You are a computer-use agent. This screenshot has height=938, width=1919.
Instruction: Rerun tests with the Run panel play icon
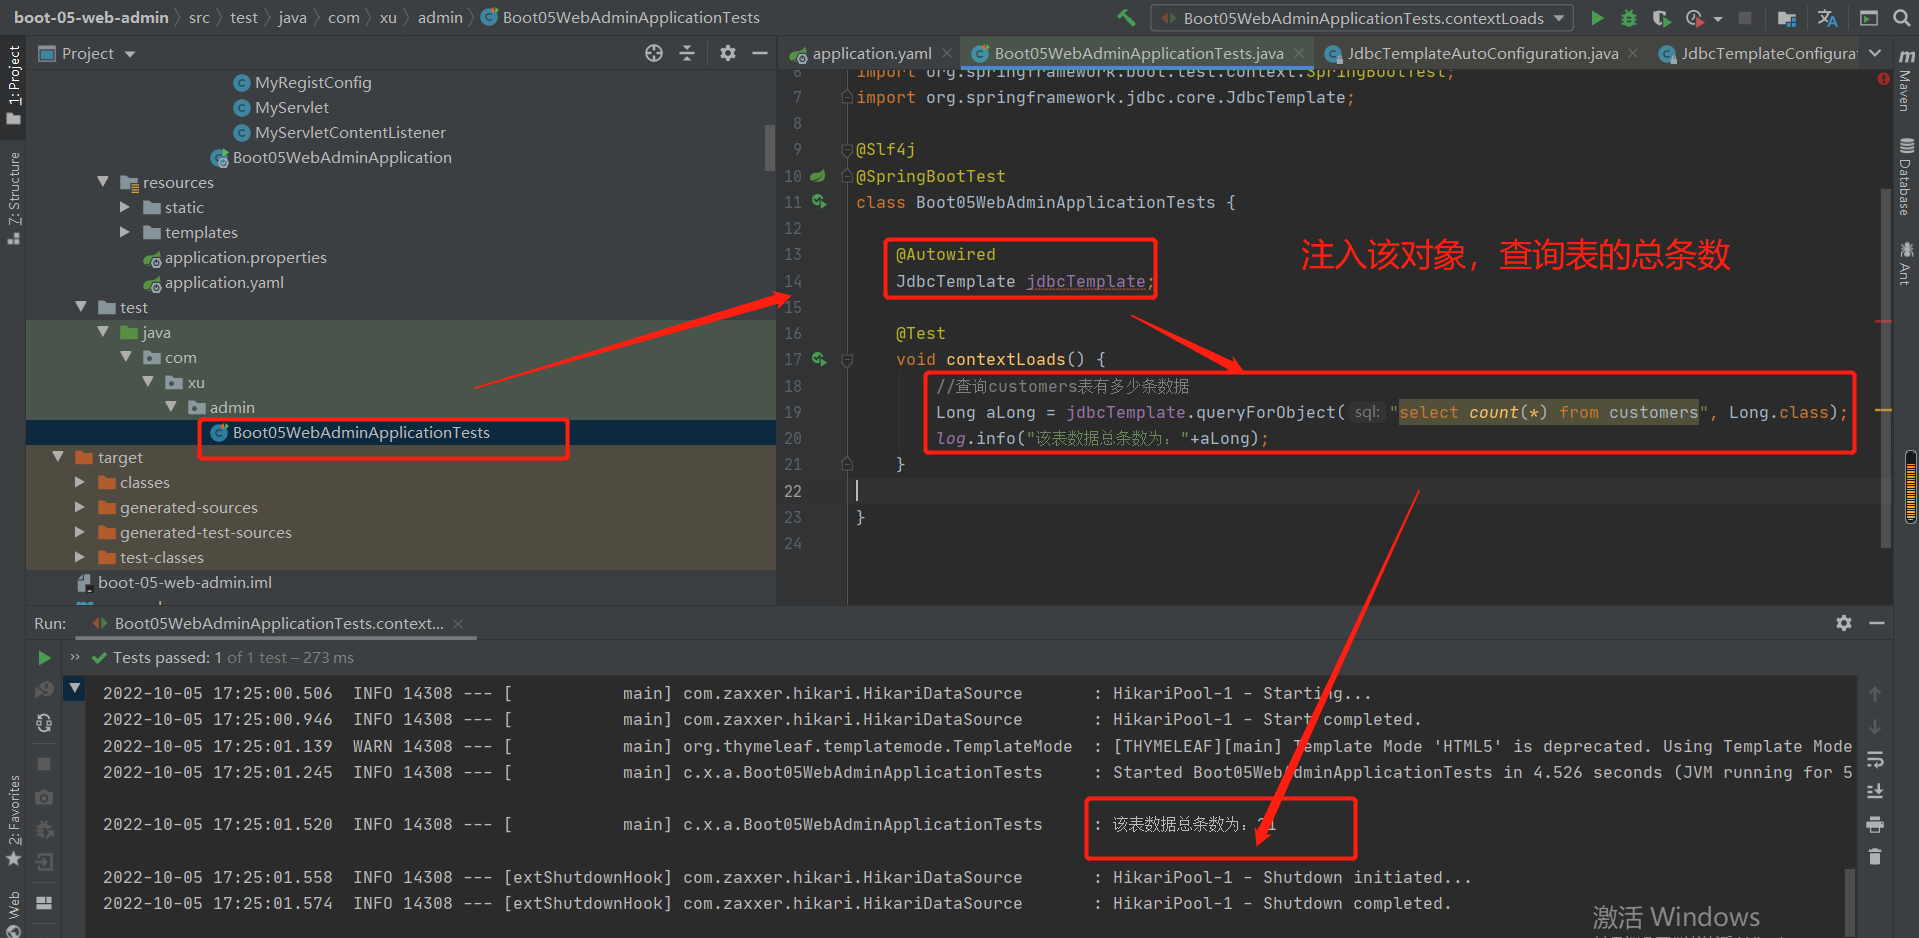pyautogui.click(x=44, y=658)
